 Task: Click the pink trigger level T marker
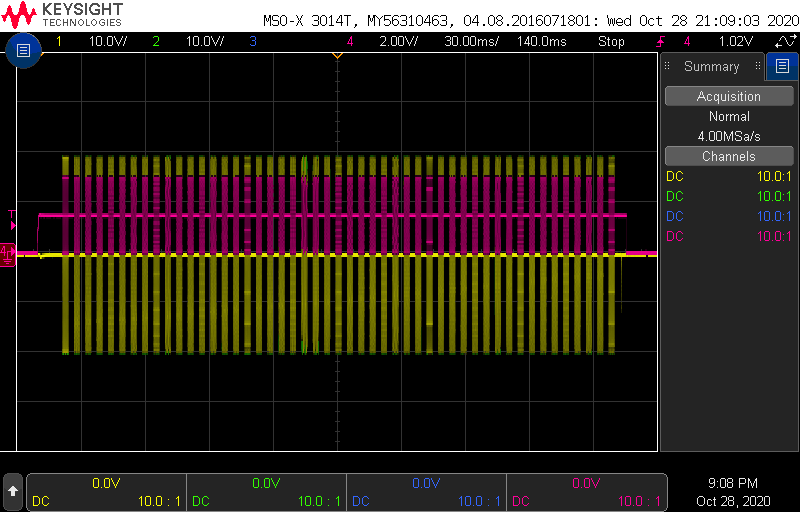11,214
